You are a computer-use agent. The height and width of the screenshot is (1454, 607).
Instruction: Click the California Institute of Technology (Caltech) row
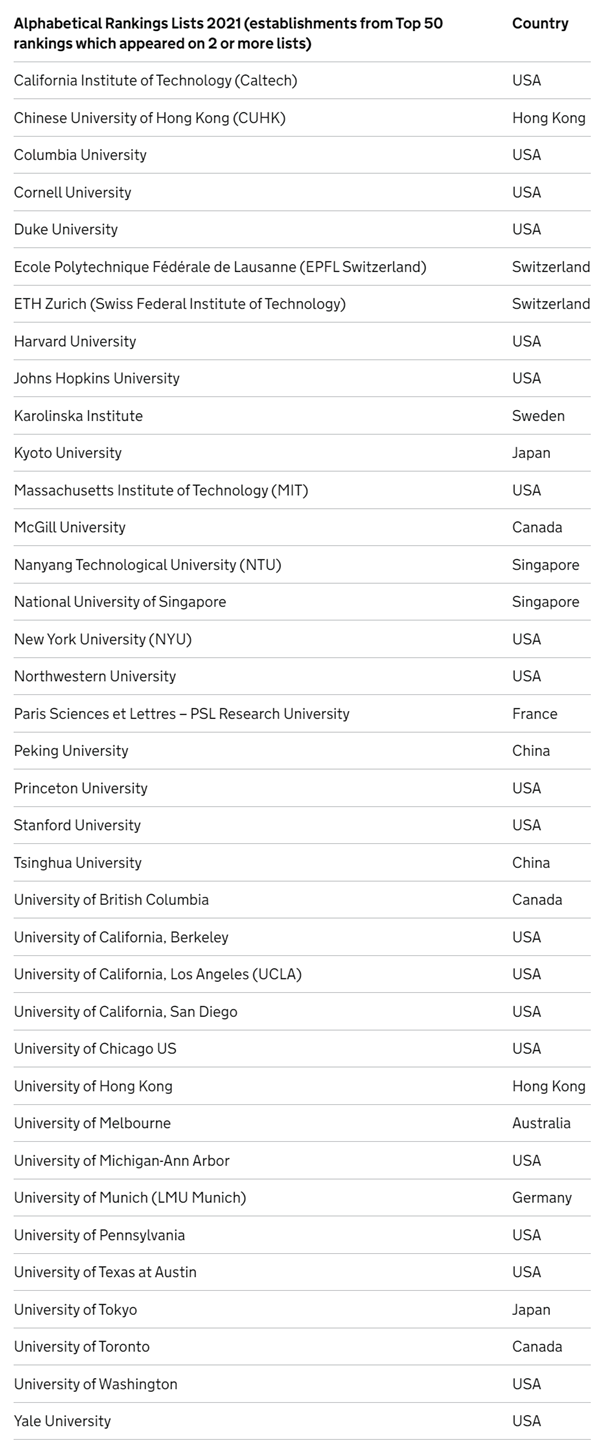click(302, 80)
